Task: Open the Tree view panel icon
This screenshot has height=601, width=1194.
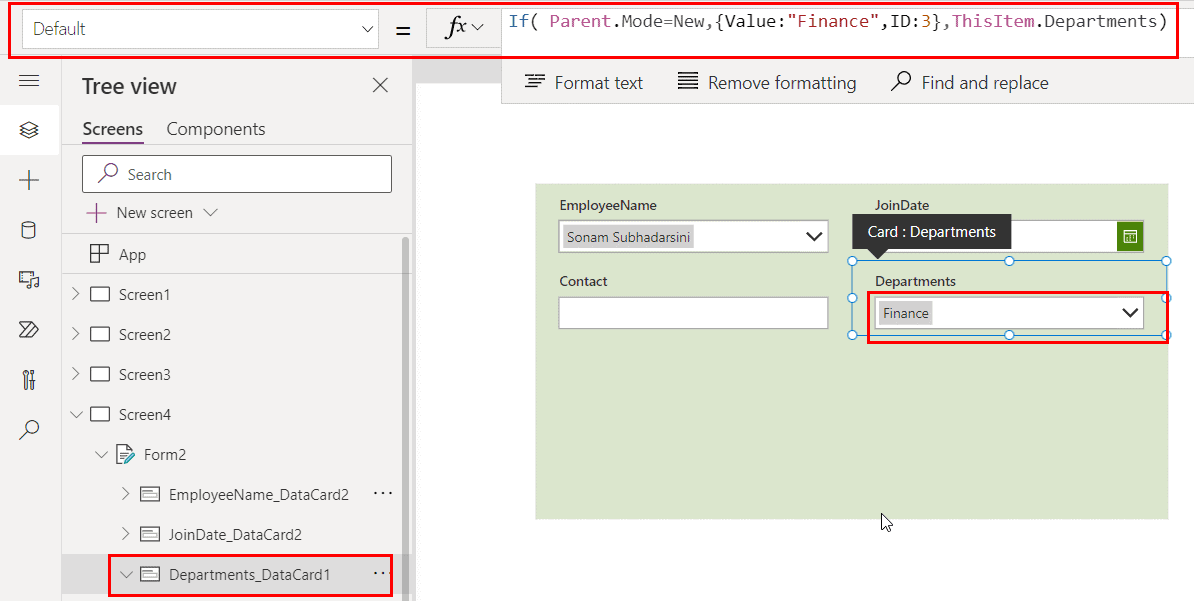Action: [29, 129]
